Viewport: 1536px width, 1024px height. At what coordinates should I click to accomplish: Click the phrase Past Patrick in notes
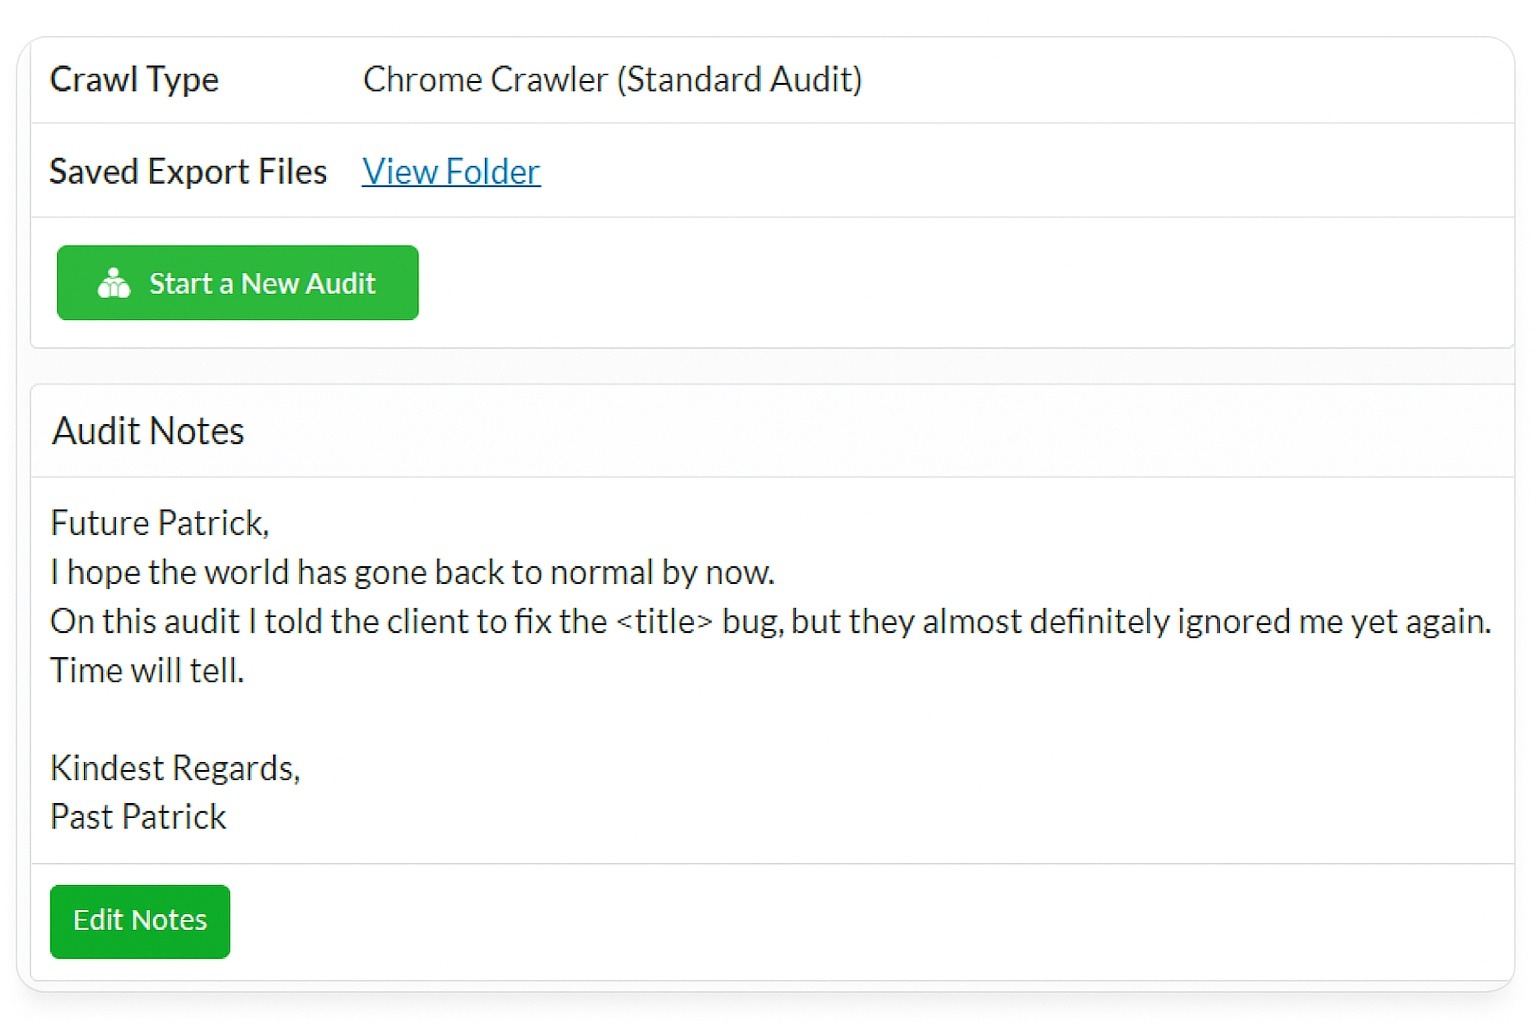[138, 816]
